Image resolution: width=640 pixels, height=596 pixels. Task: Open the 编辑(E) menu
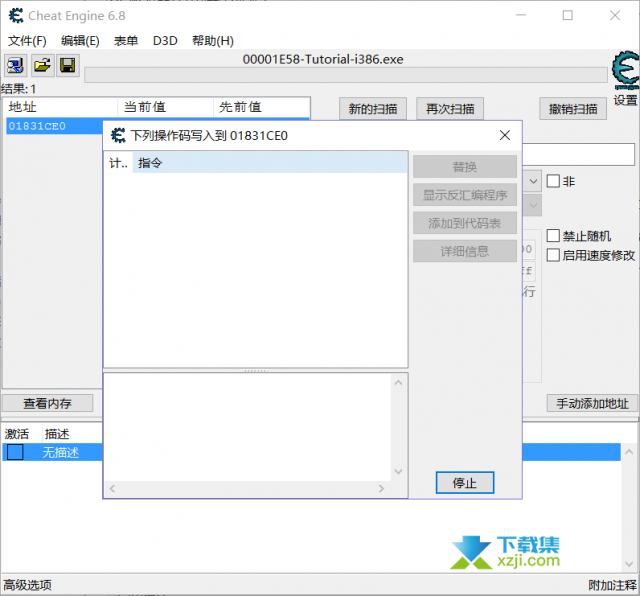coord(80,41)
